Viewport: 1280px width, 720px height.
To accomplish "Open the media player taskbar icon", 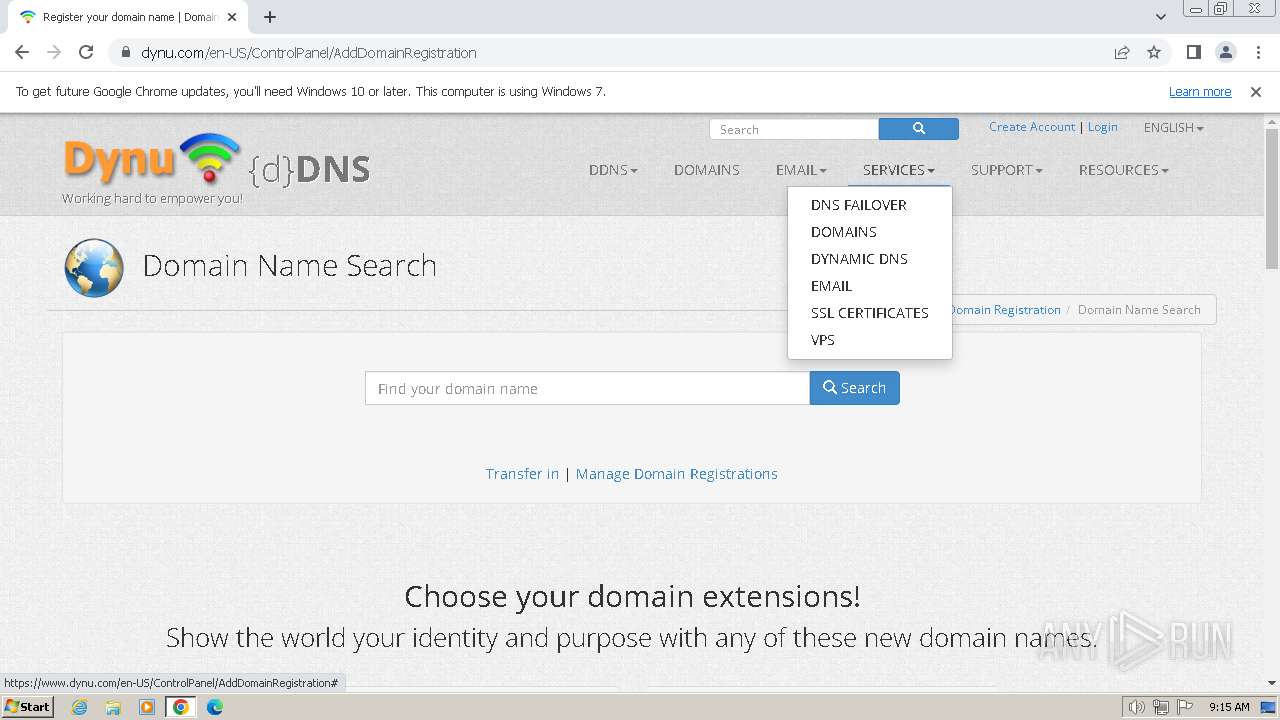I will (x=147, y=707).
